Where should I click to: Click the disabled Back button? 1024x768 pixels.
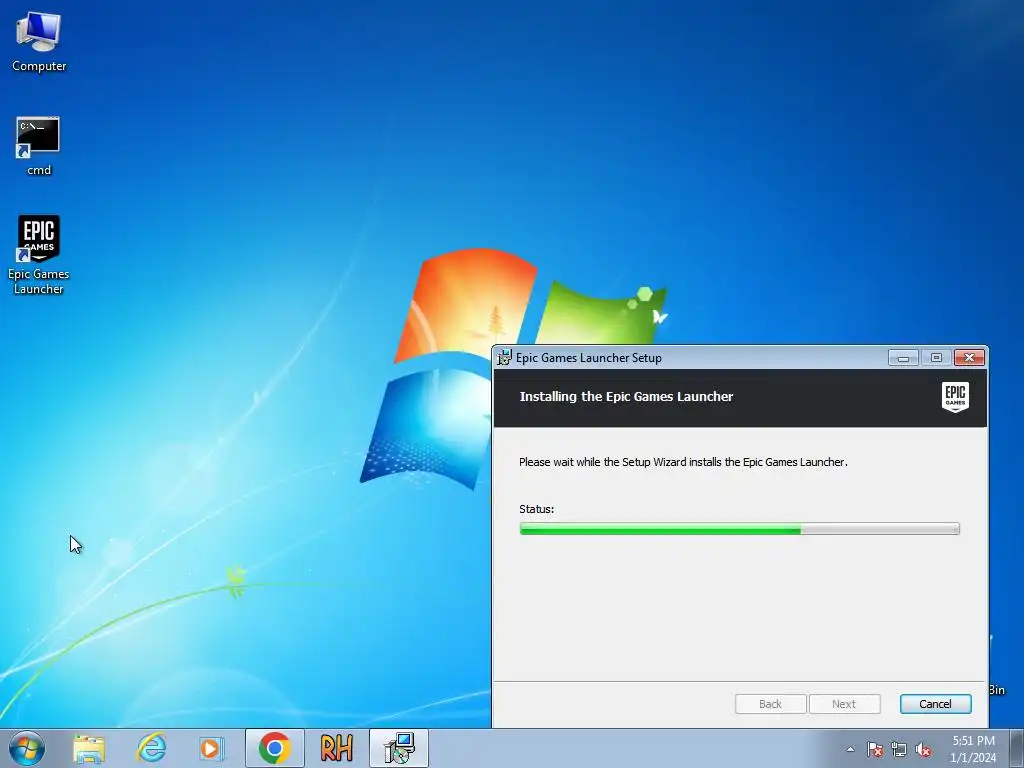tap(771, 704)
